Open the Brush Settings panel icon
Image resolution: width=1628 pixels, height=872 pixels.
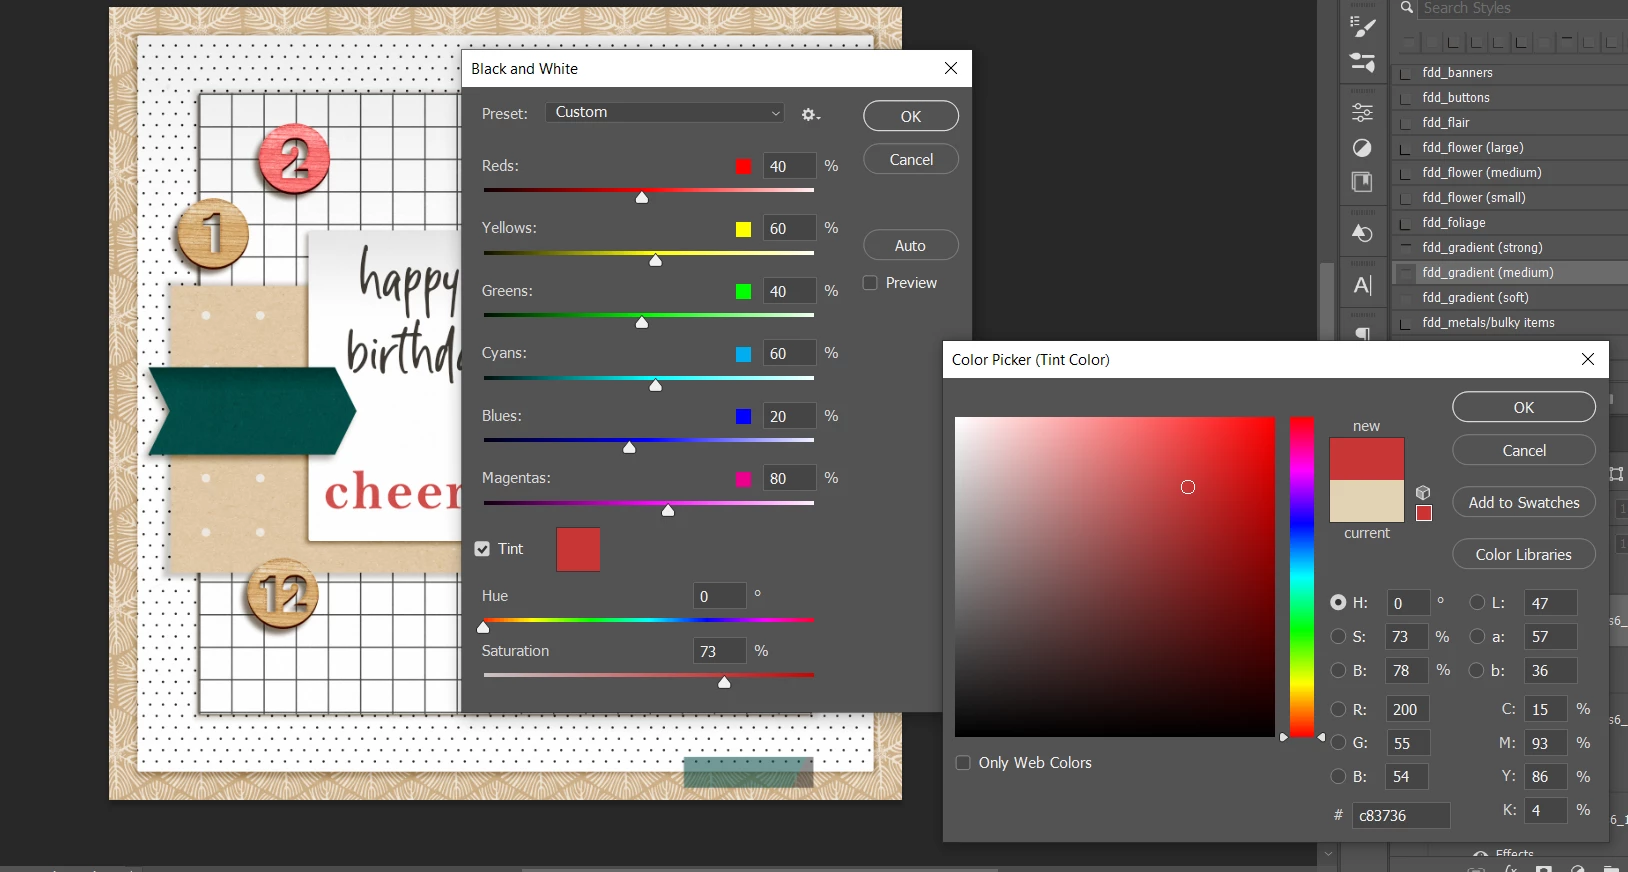(1362, 27)
